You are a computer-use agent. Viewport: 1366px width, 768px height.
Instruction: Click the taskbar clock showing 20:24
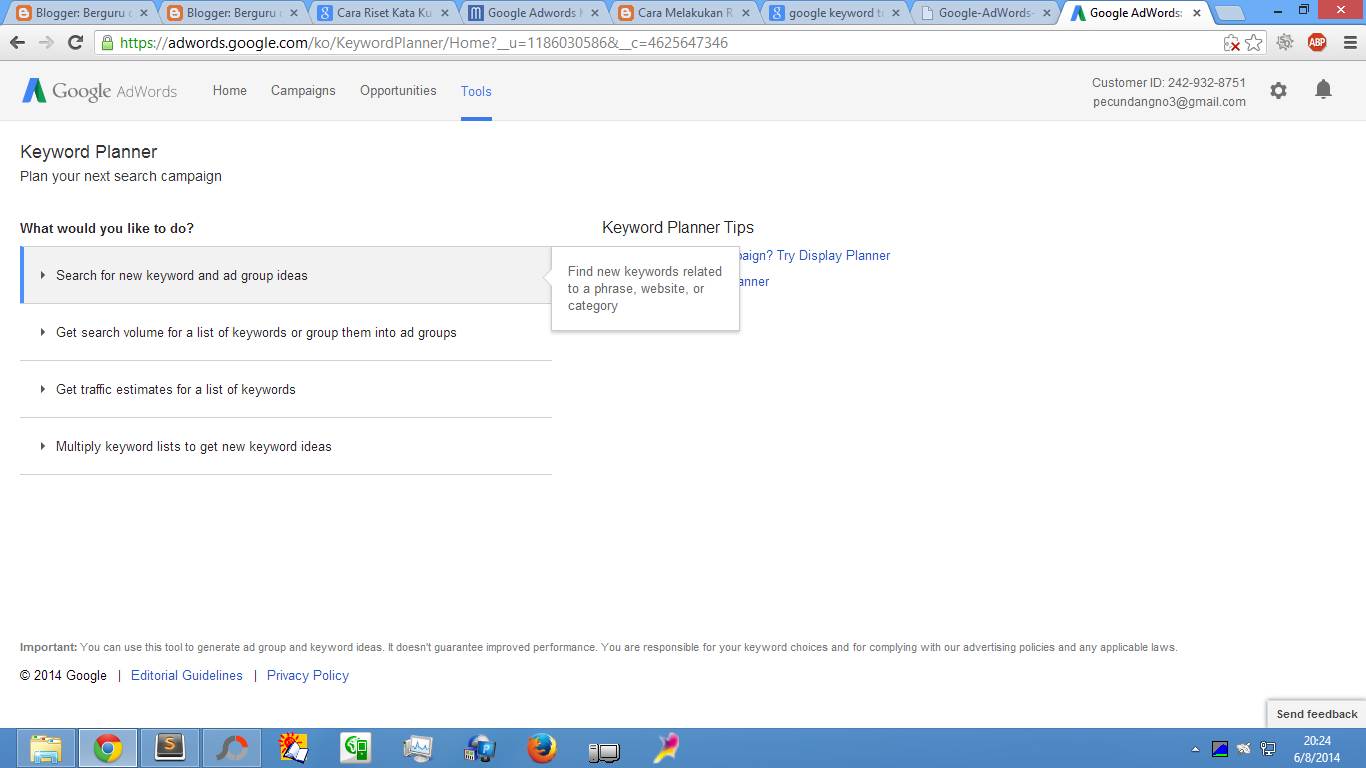(1317, 749)
